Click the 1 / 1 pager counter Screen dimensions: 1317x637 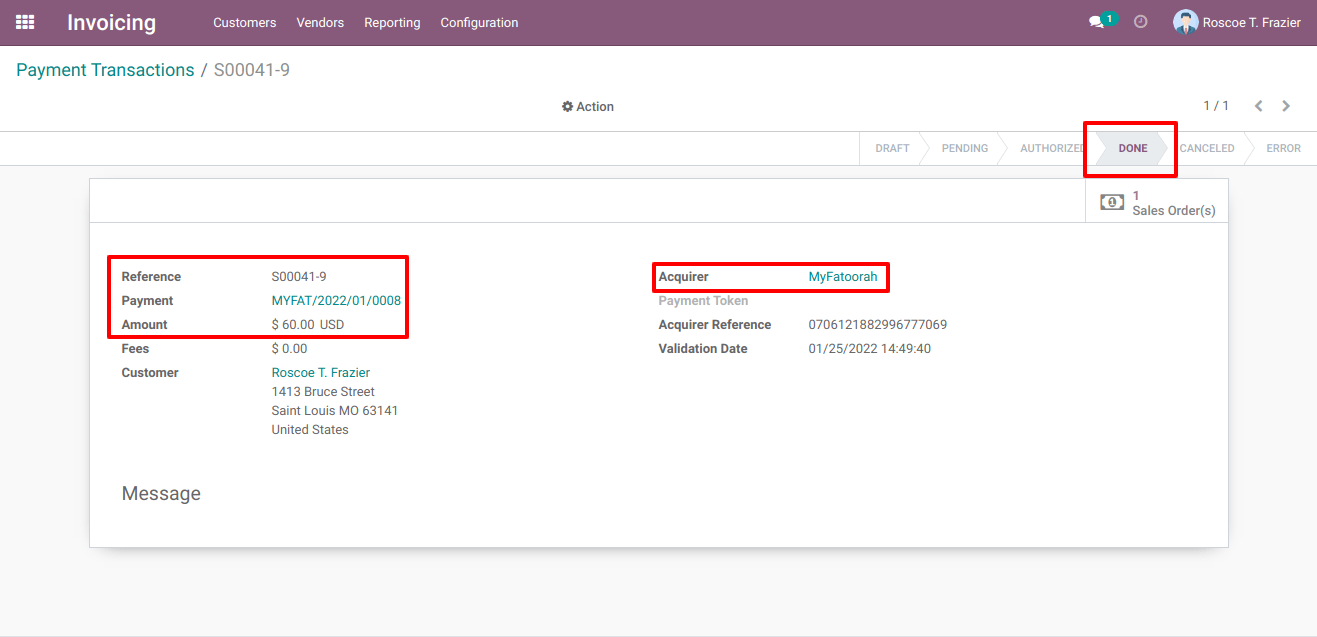1216,106
